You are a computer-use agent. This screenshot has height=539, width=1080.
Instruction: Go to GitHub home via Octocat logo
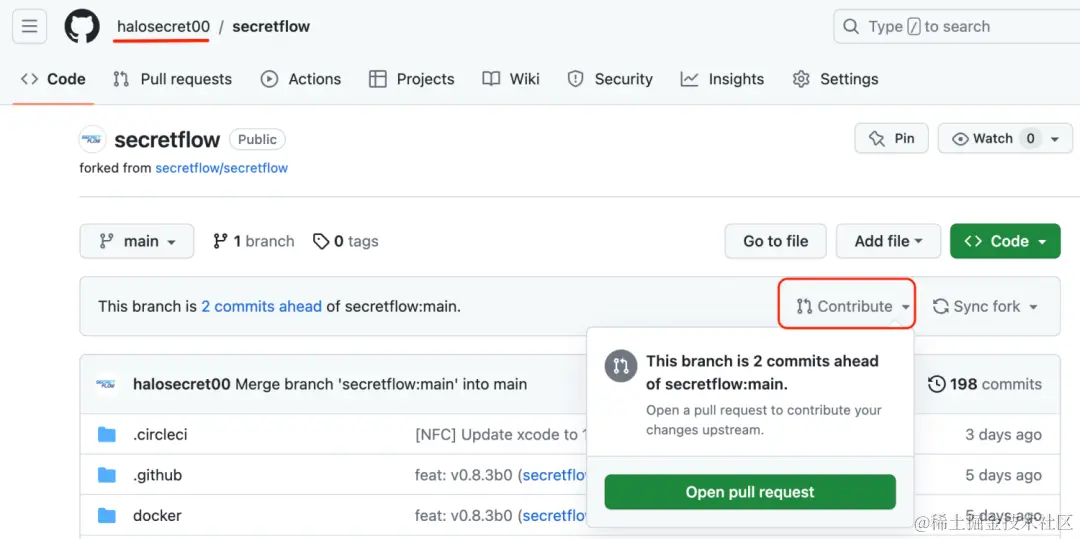(x=82, y=27)
